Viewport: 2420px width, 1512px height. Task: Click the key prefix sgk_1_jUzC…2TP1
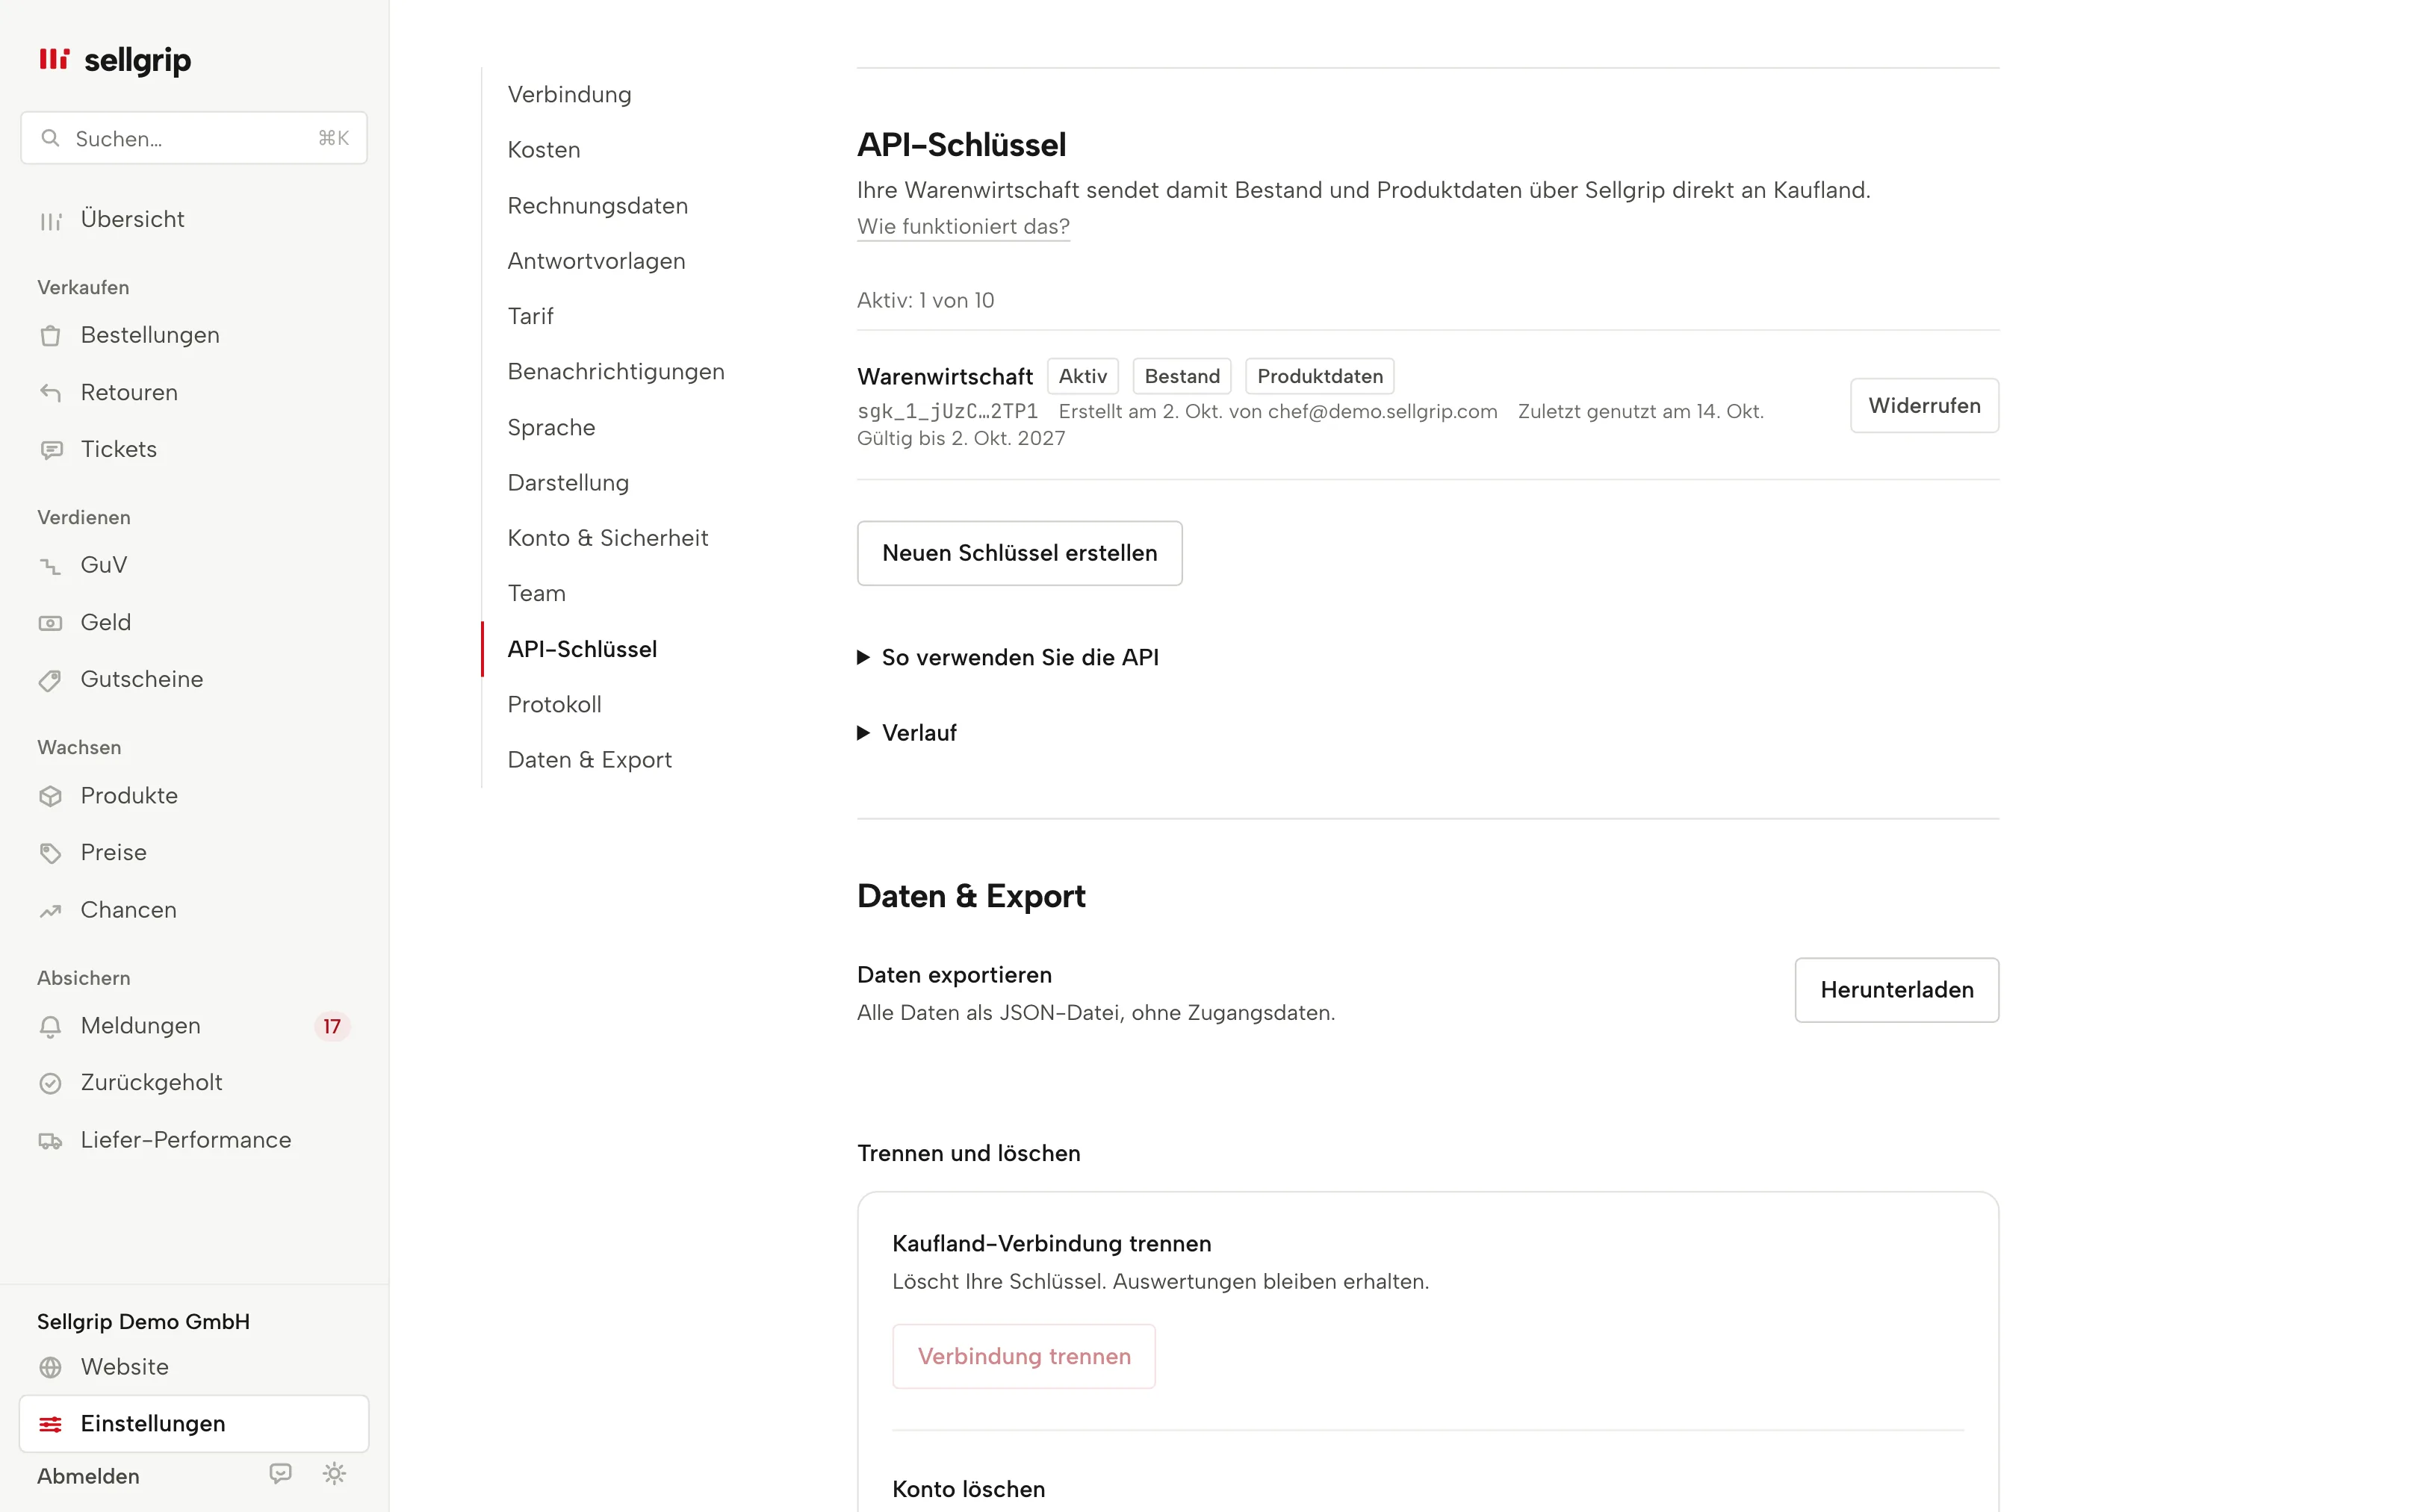(x=947, y=411)
